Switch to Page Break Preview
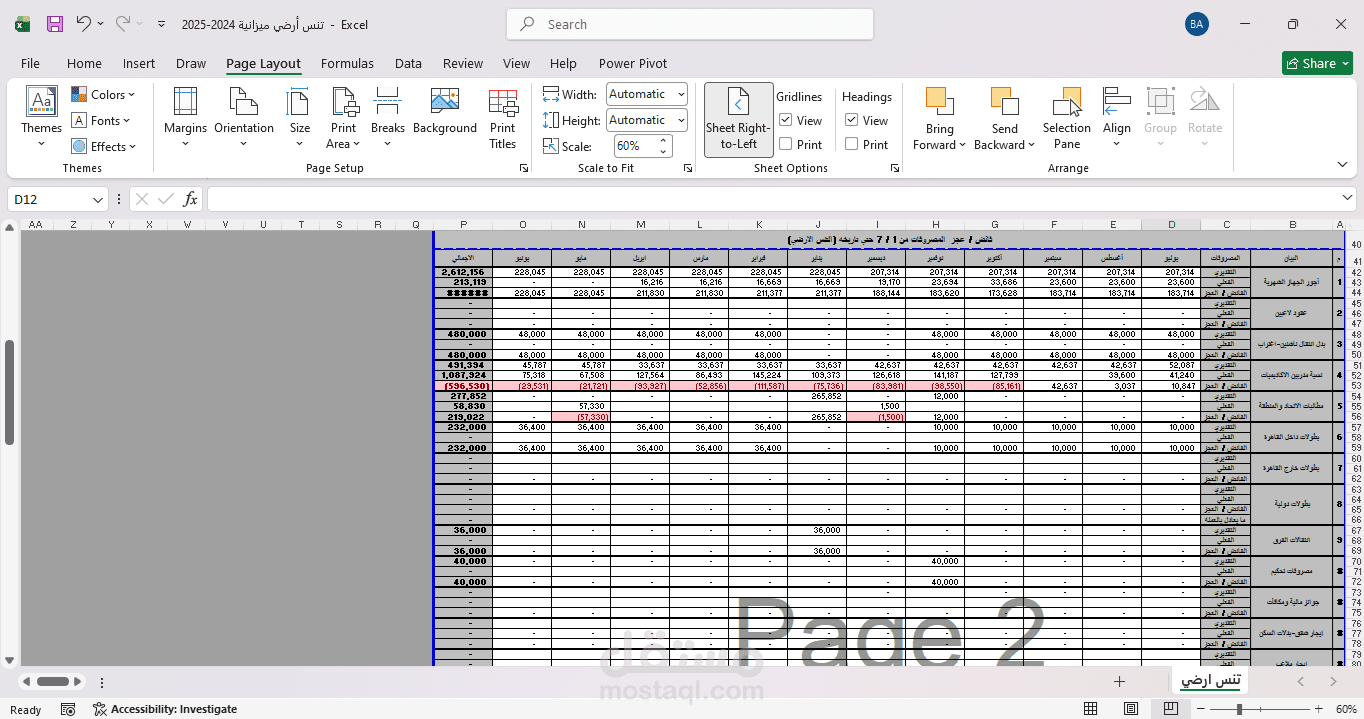1364x719 pixels. (1170, 709)
